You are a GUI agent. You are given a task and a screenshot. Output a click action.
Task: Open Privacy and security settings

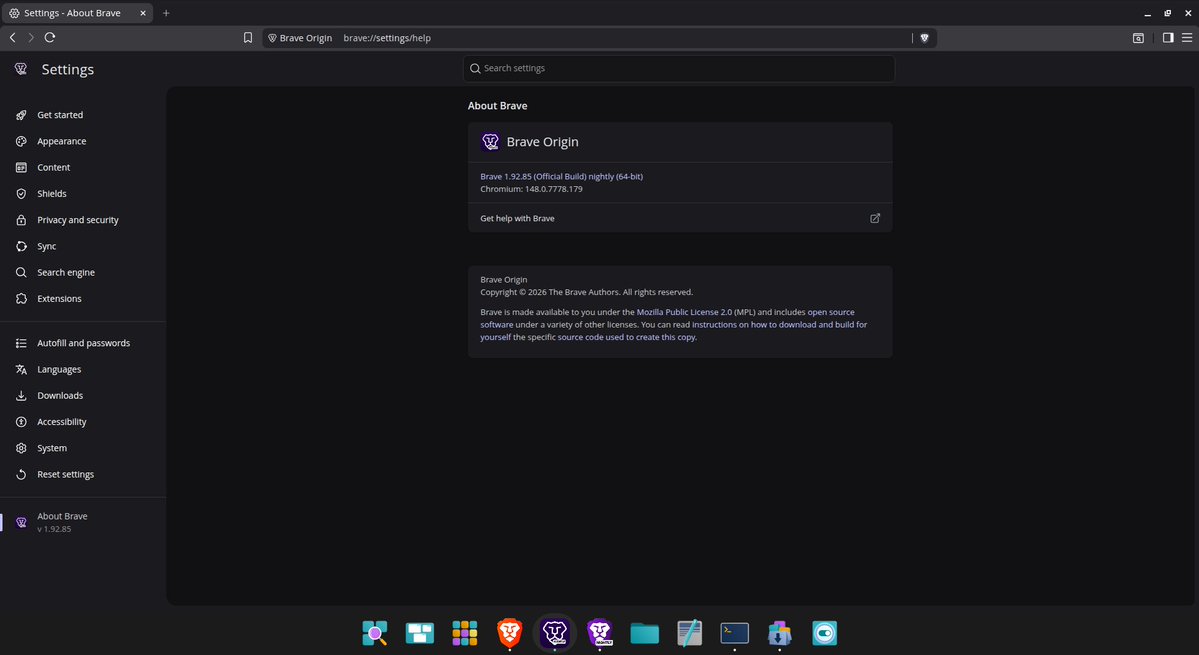(x=77, y=220)
